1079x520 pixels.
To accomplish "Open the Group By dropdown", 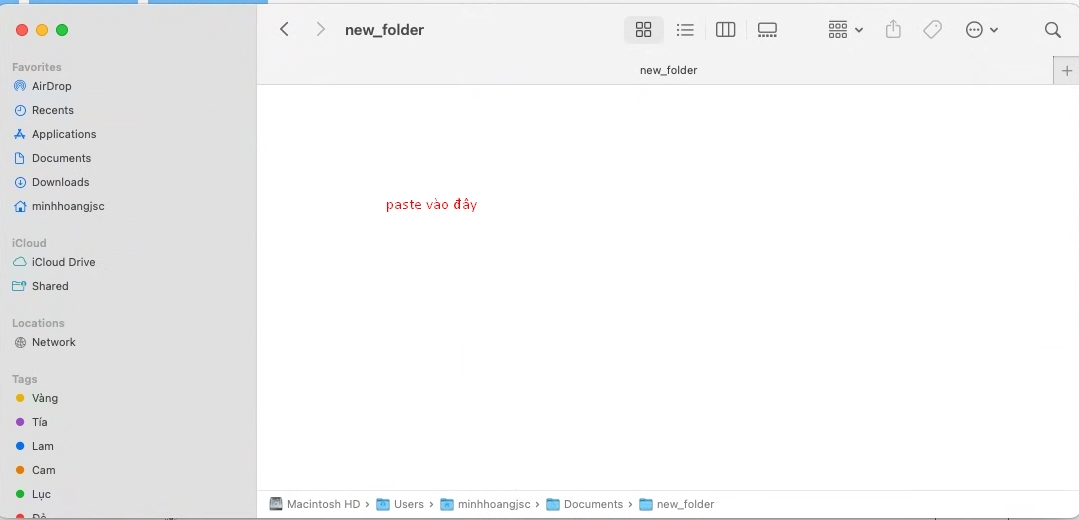I will click(x=845, y=30).
